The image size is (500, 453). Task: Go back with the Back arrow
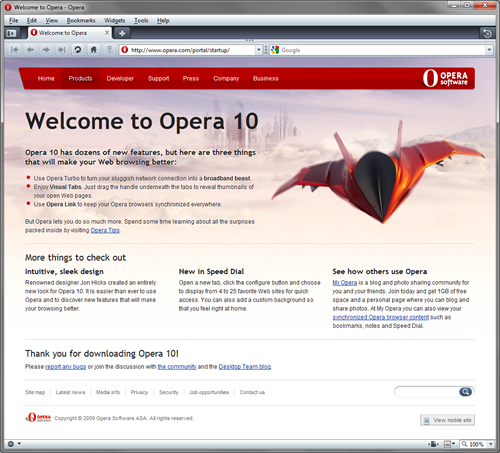pyautogui.click(x=30, y=50)
